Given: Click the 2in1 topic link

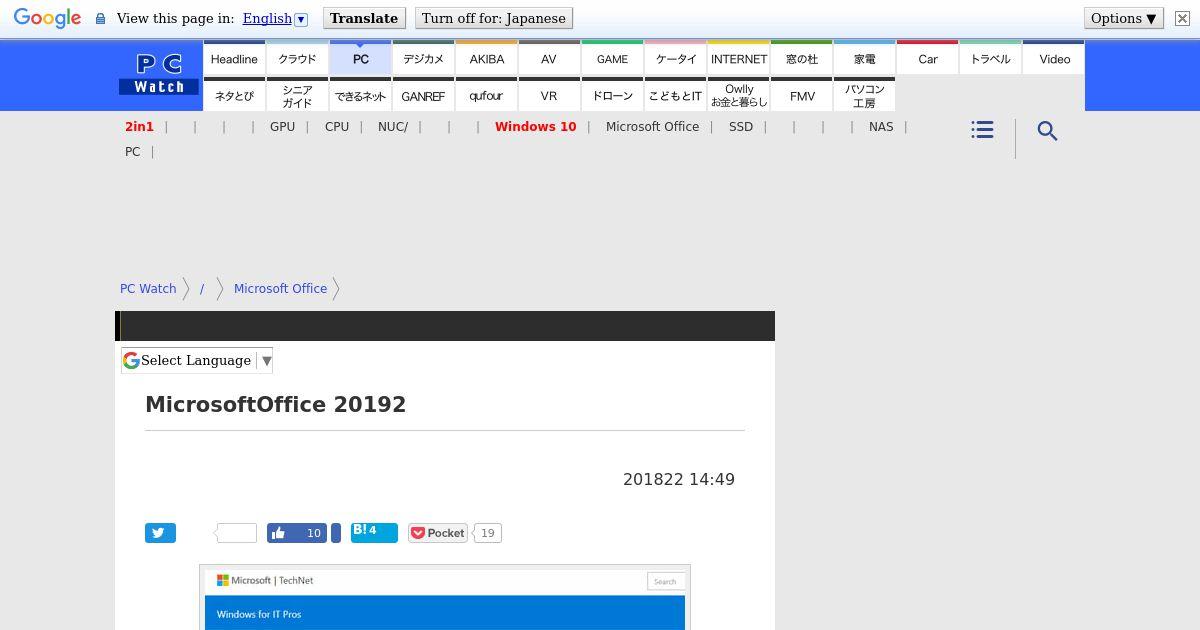Looking at the screenshot, I should point(139,127).
